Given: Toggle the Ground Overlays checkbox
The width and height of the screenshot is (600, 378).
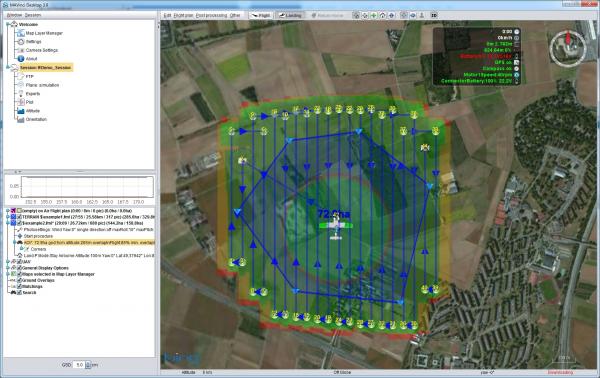Looking at the screenshot, I should tap(19, 280).
